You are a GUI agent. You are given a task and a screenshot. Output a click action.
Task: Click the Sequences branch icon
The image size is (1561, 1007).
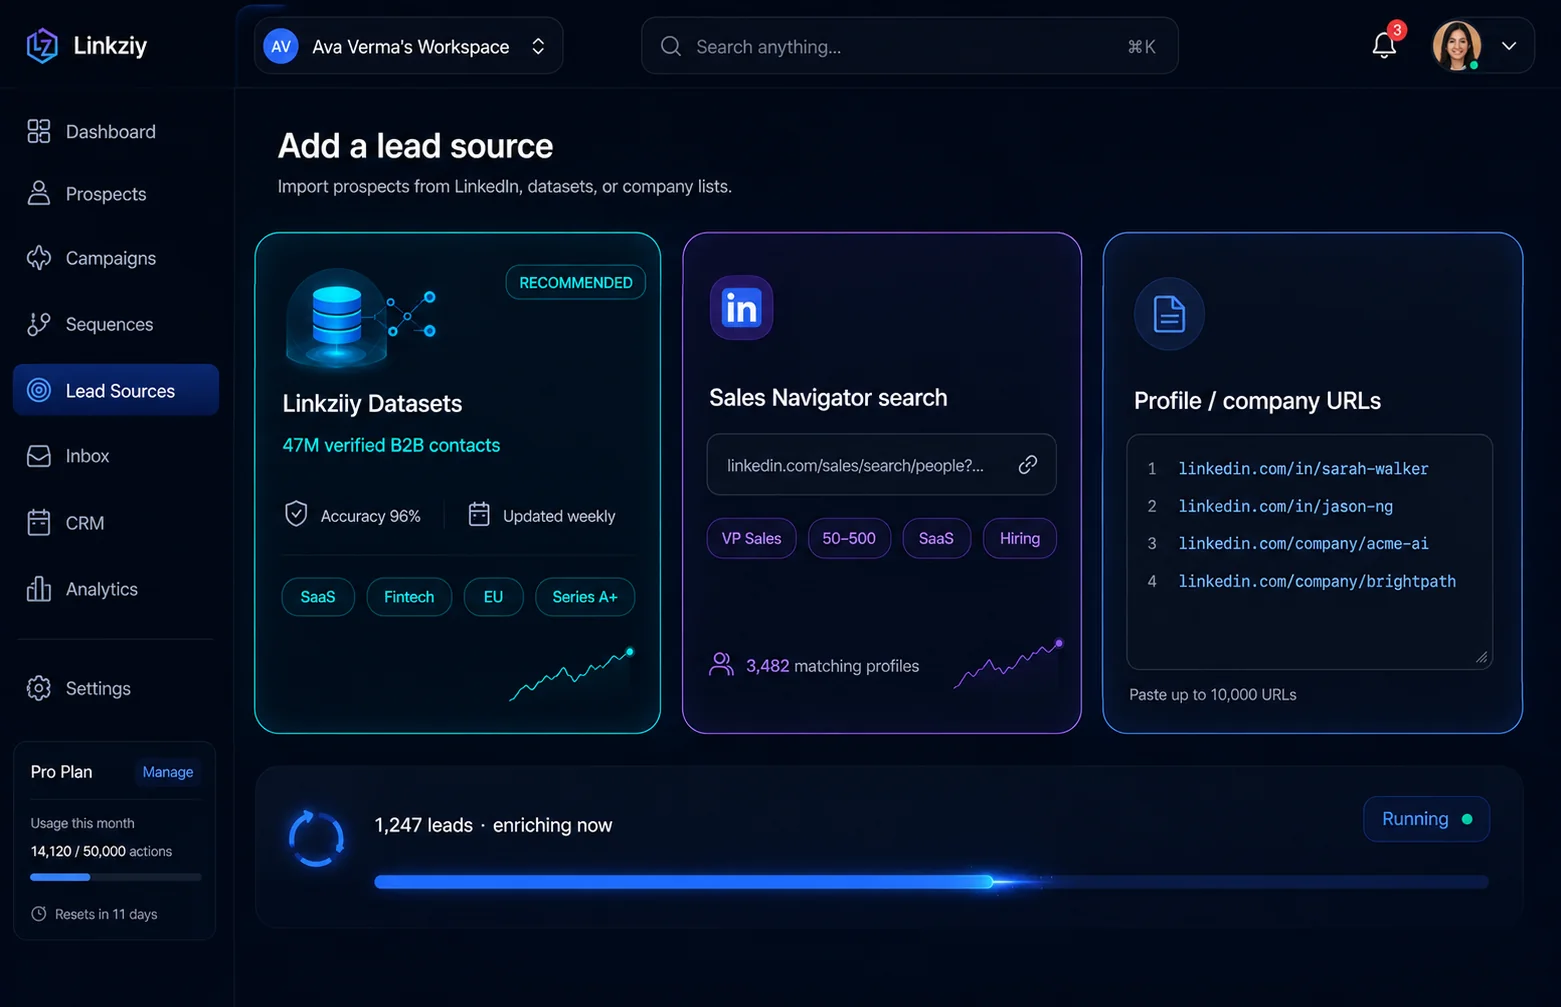[39, 323]
